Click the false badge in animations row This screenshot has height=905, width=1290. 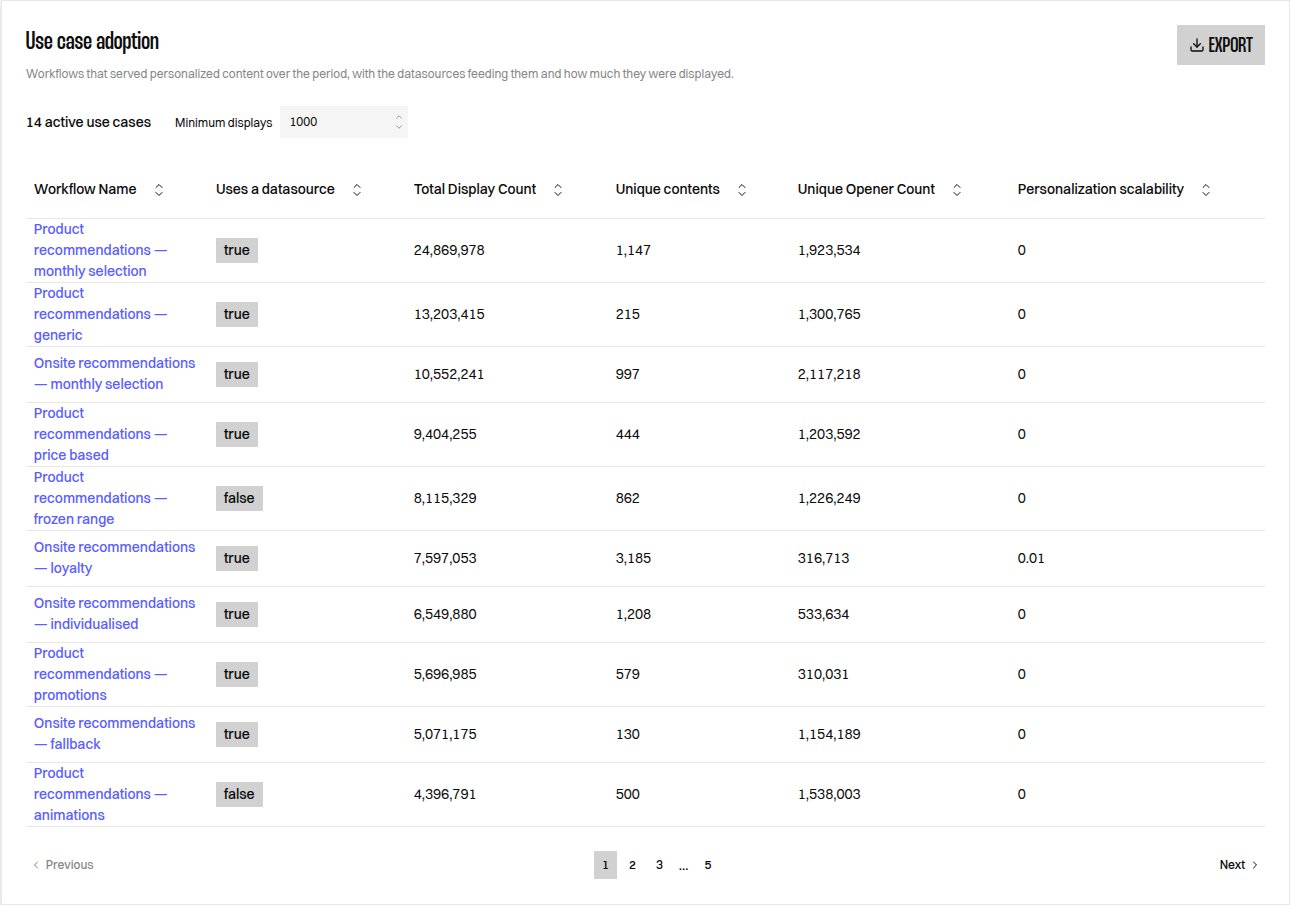(239, 794)
